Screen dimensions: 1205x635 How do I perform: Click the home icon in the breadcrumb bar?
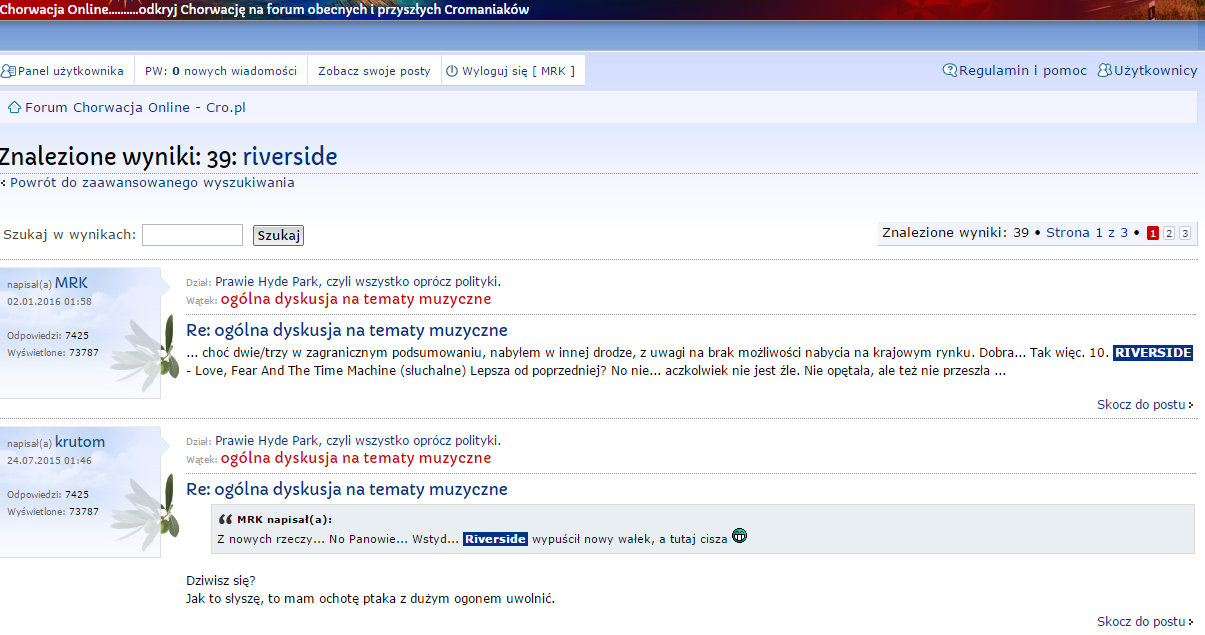(x=14, y=107)
